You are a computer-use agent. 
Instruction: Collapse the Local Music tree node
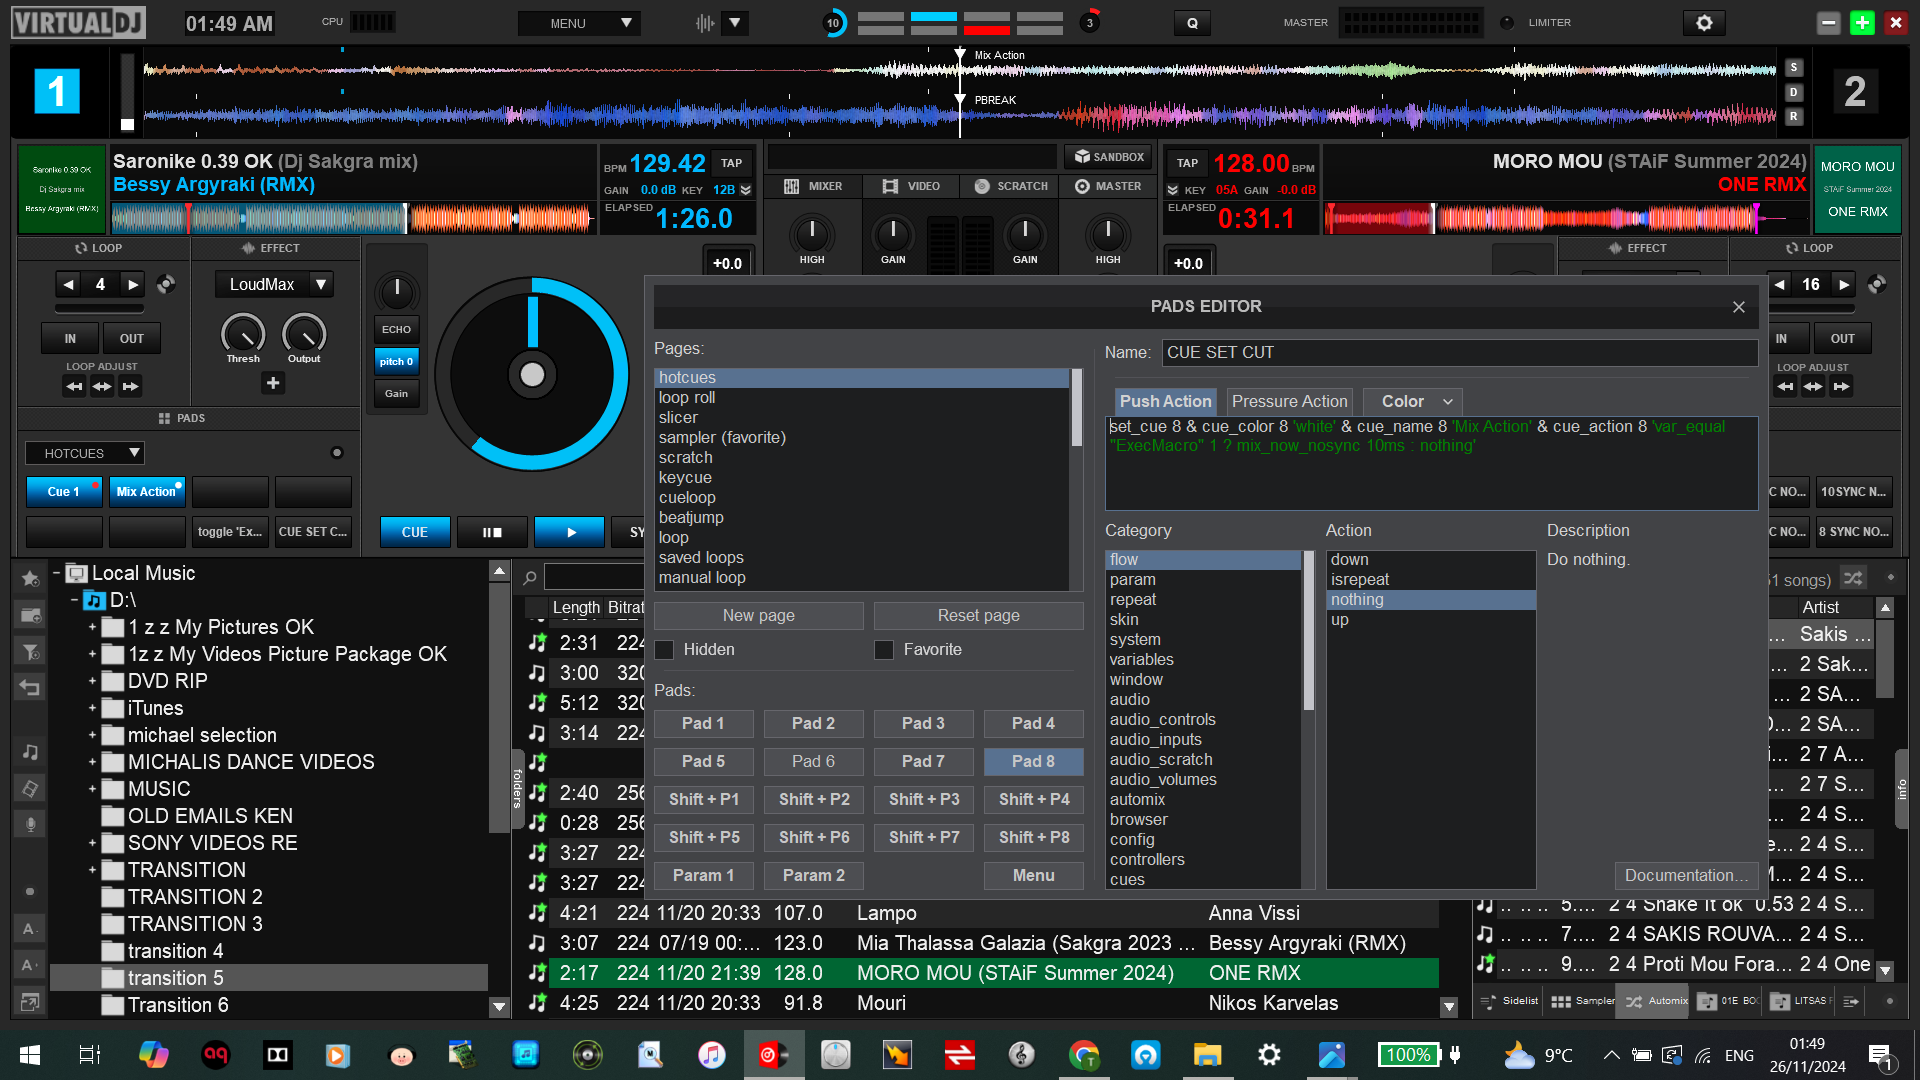tap(57, 573)
